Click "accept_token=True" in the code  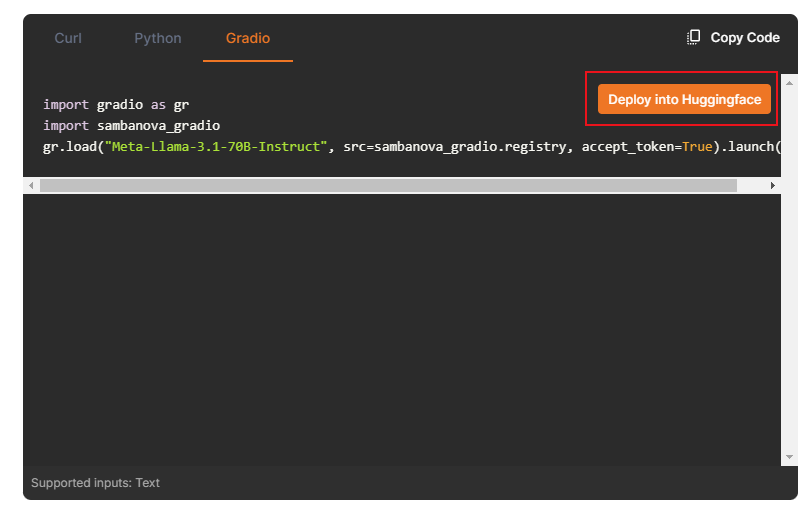point(647,147)
